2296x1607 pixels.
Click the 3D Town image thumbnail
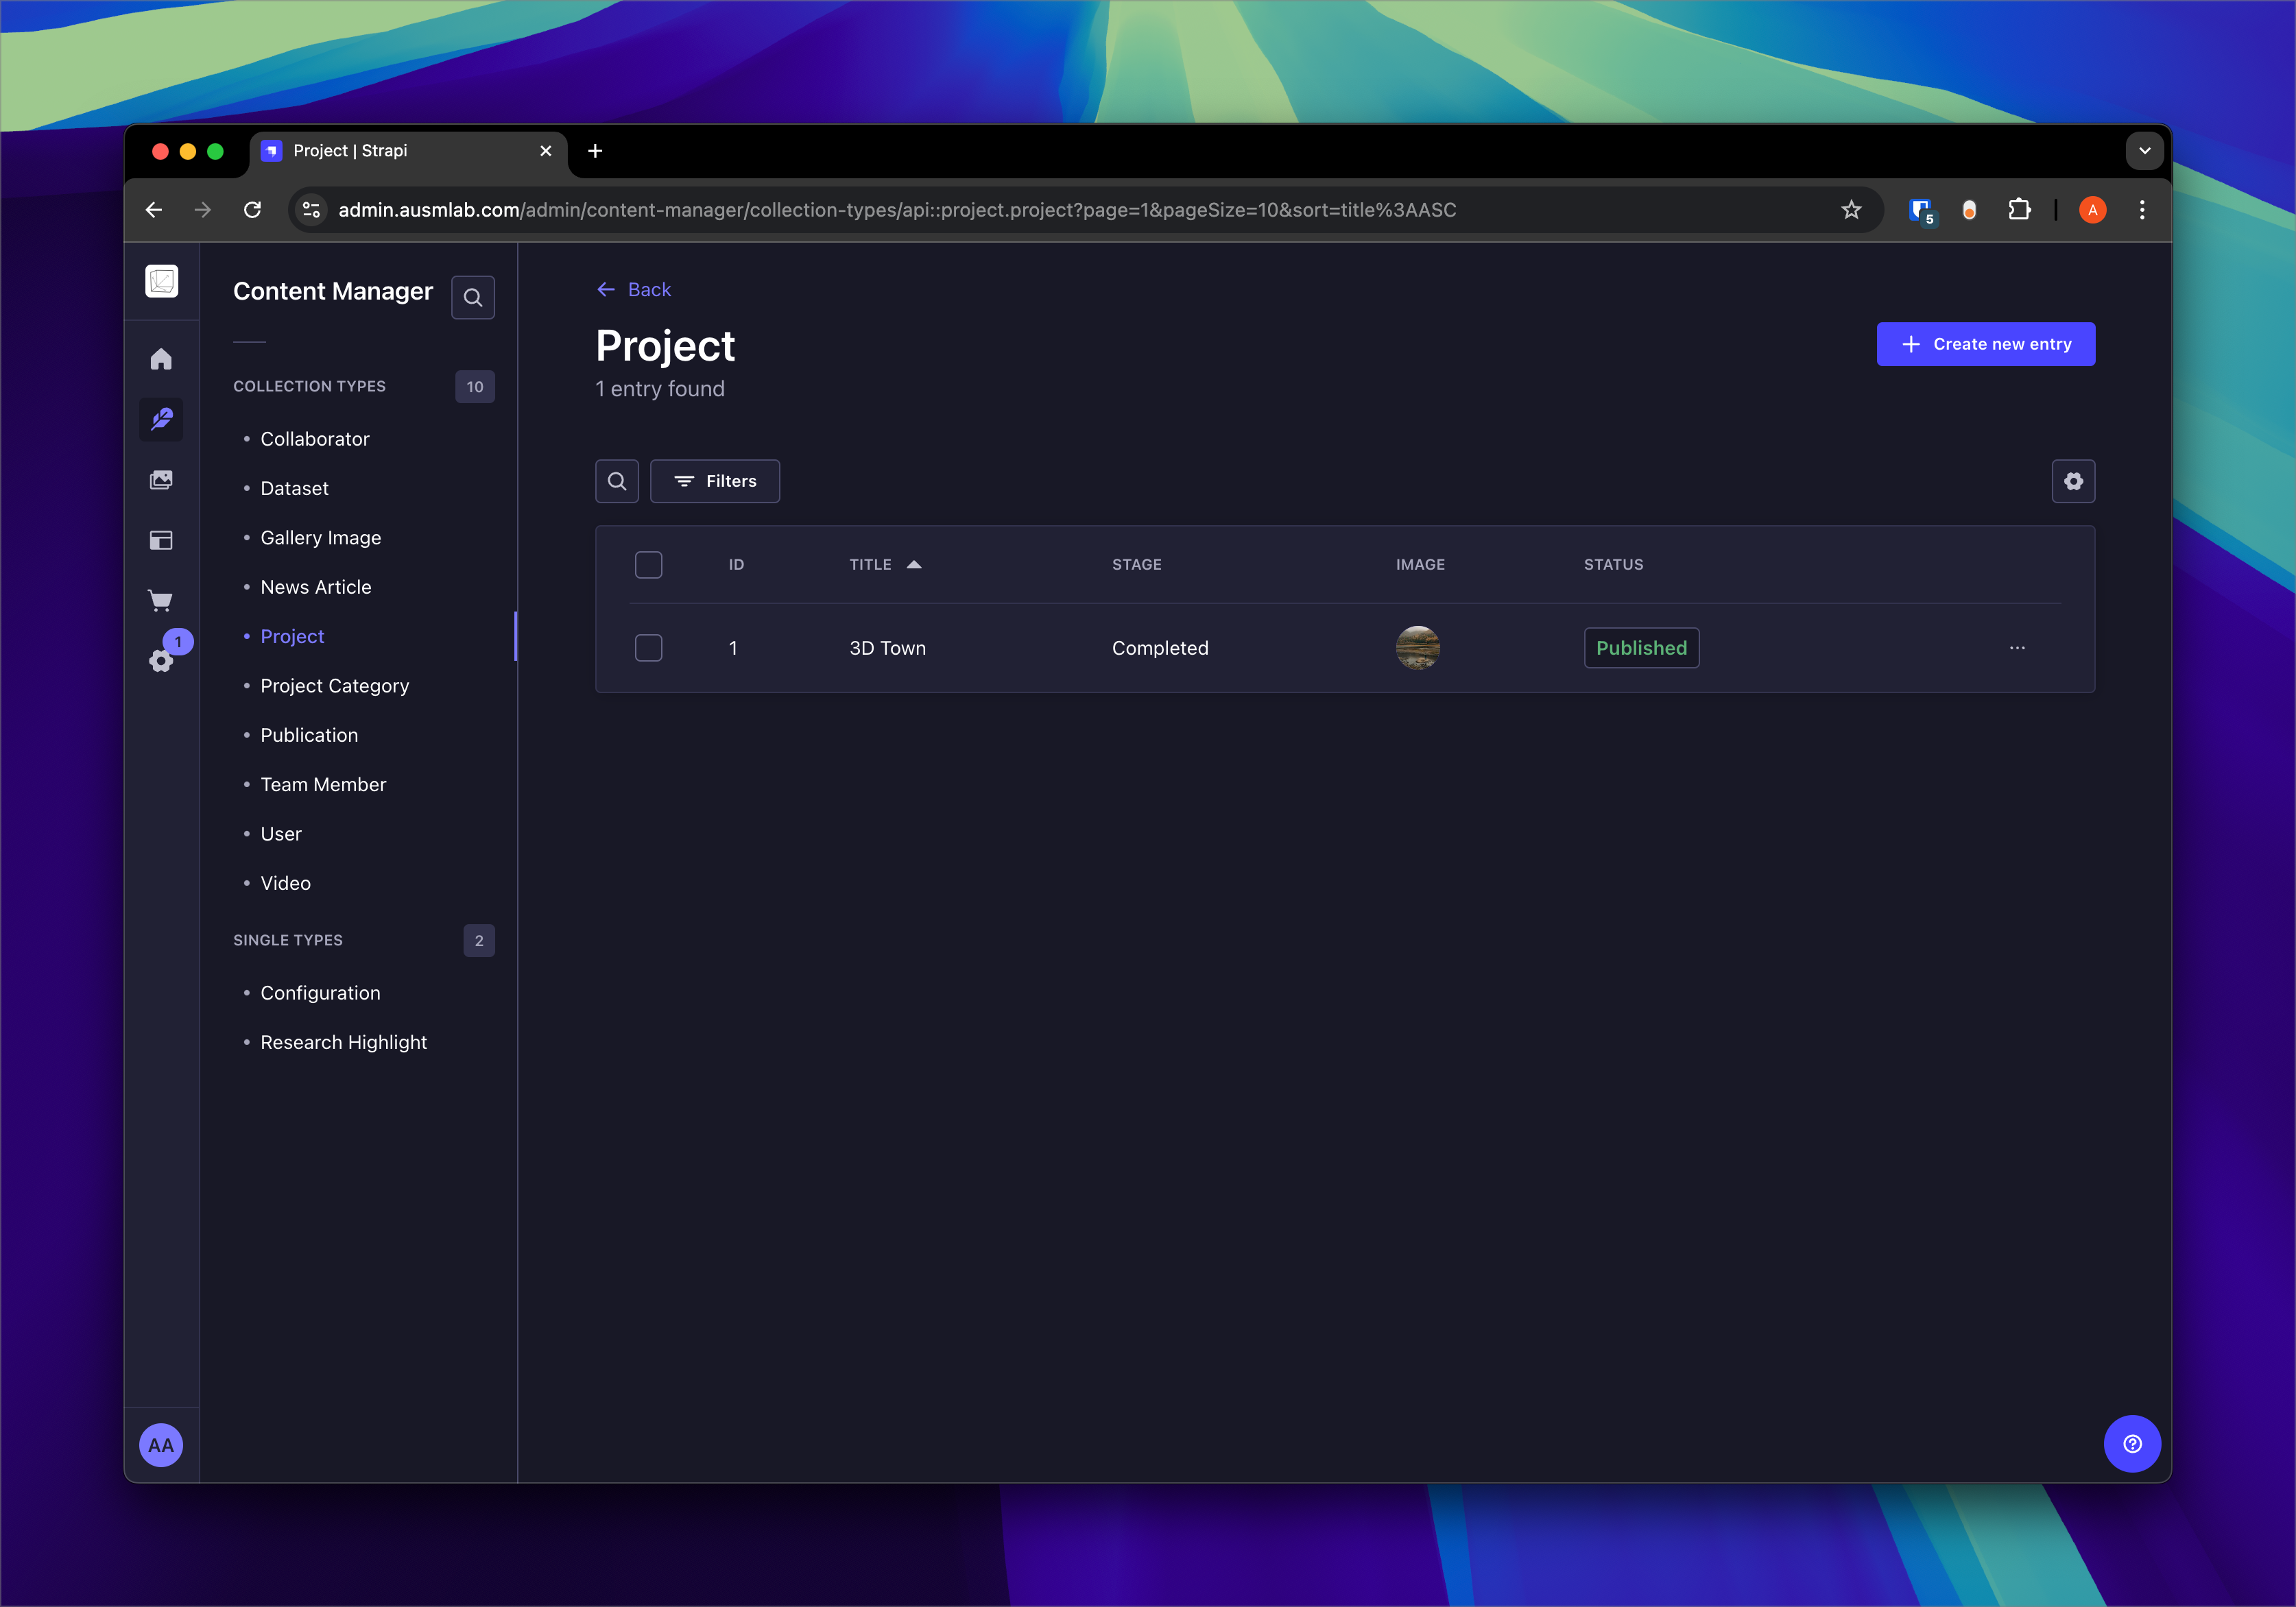tap(1417, 648)
